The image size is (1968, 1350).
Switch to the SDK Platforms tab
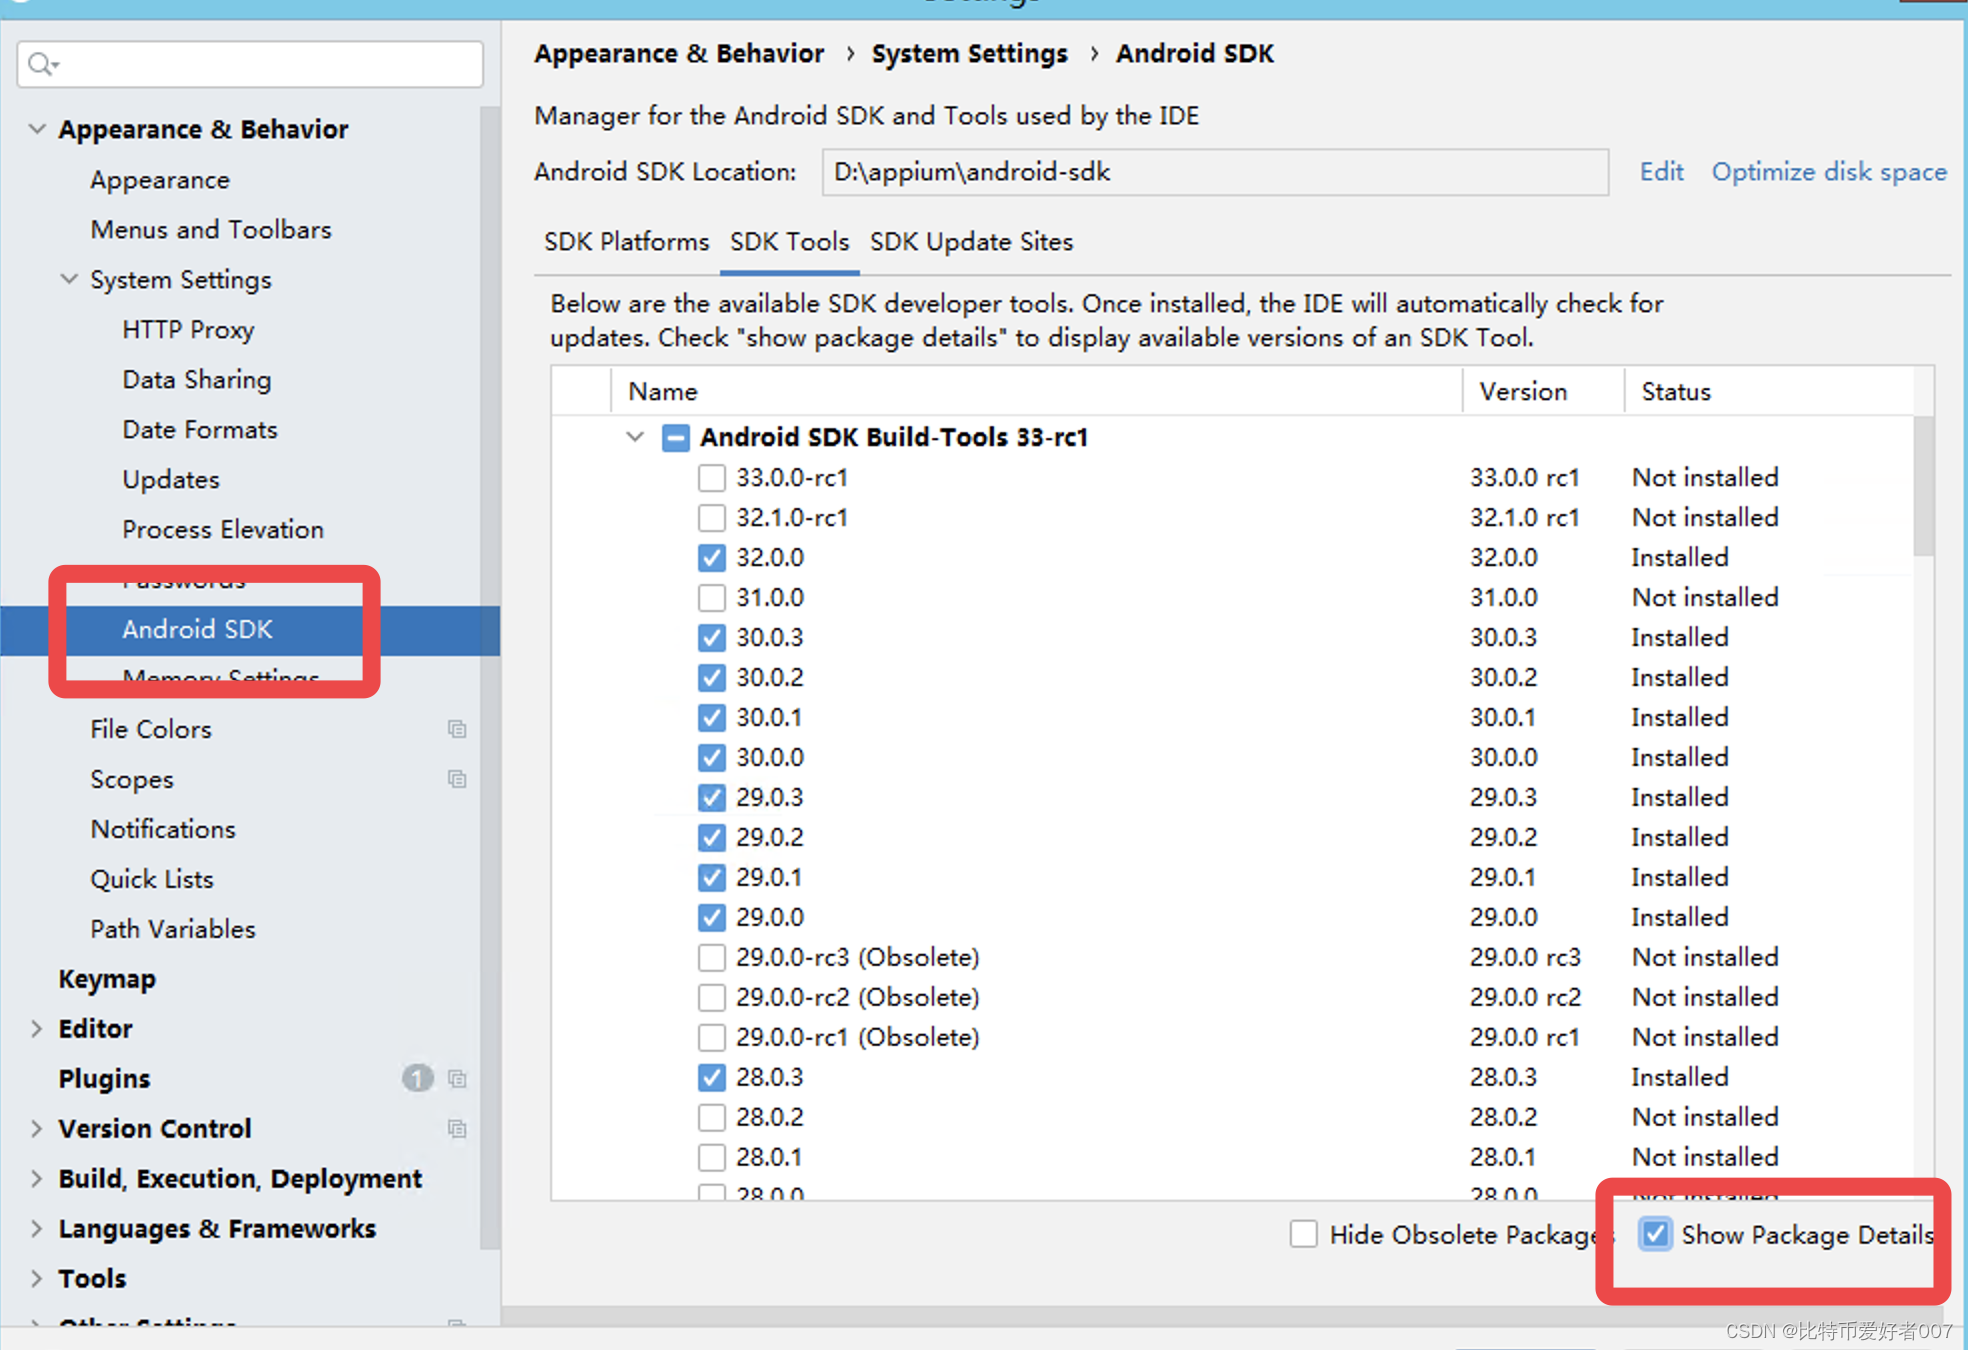[x=626, y=242]
